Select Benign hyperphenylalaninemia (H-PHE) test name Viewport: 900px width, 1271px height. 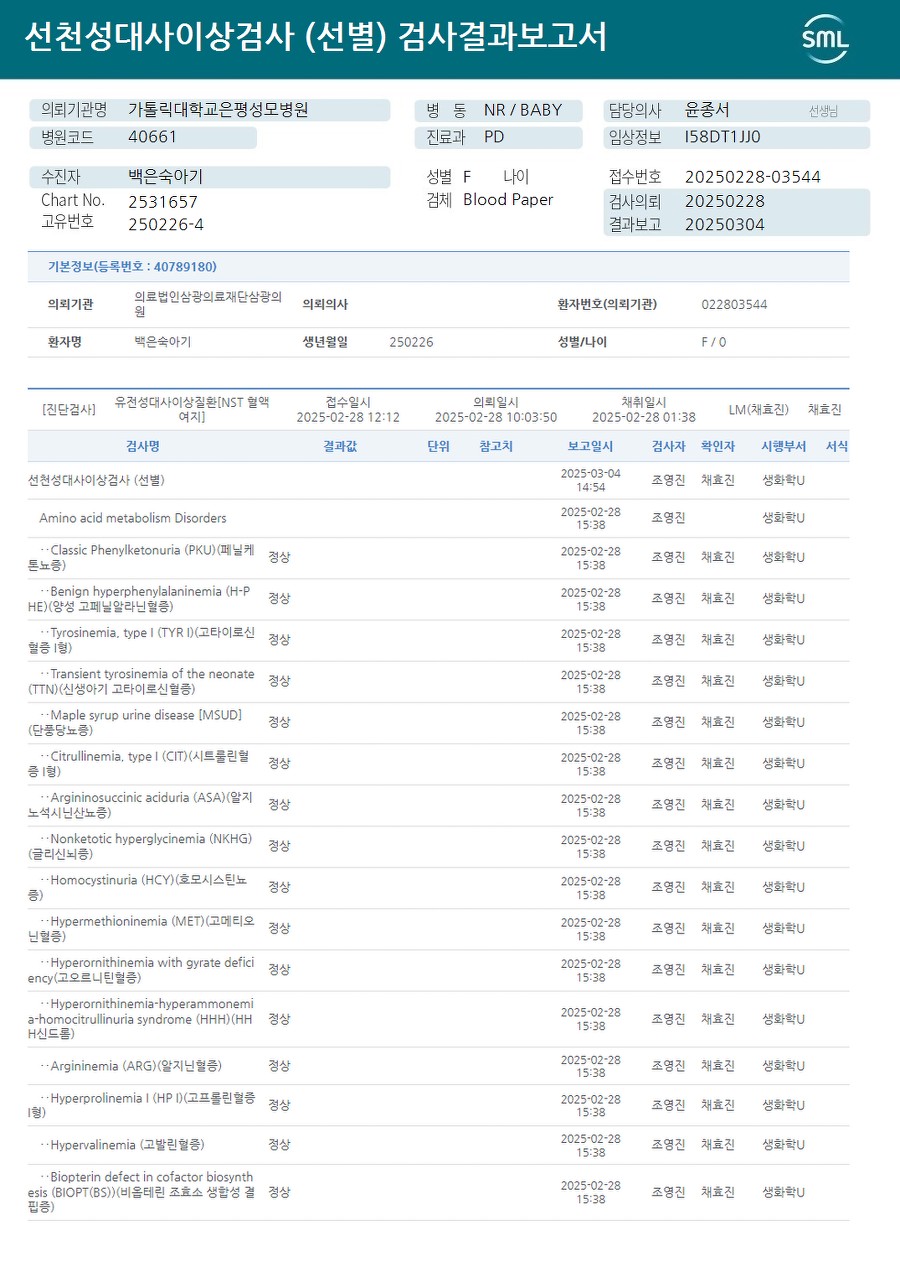(x=139, y=598)
